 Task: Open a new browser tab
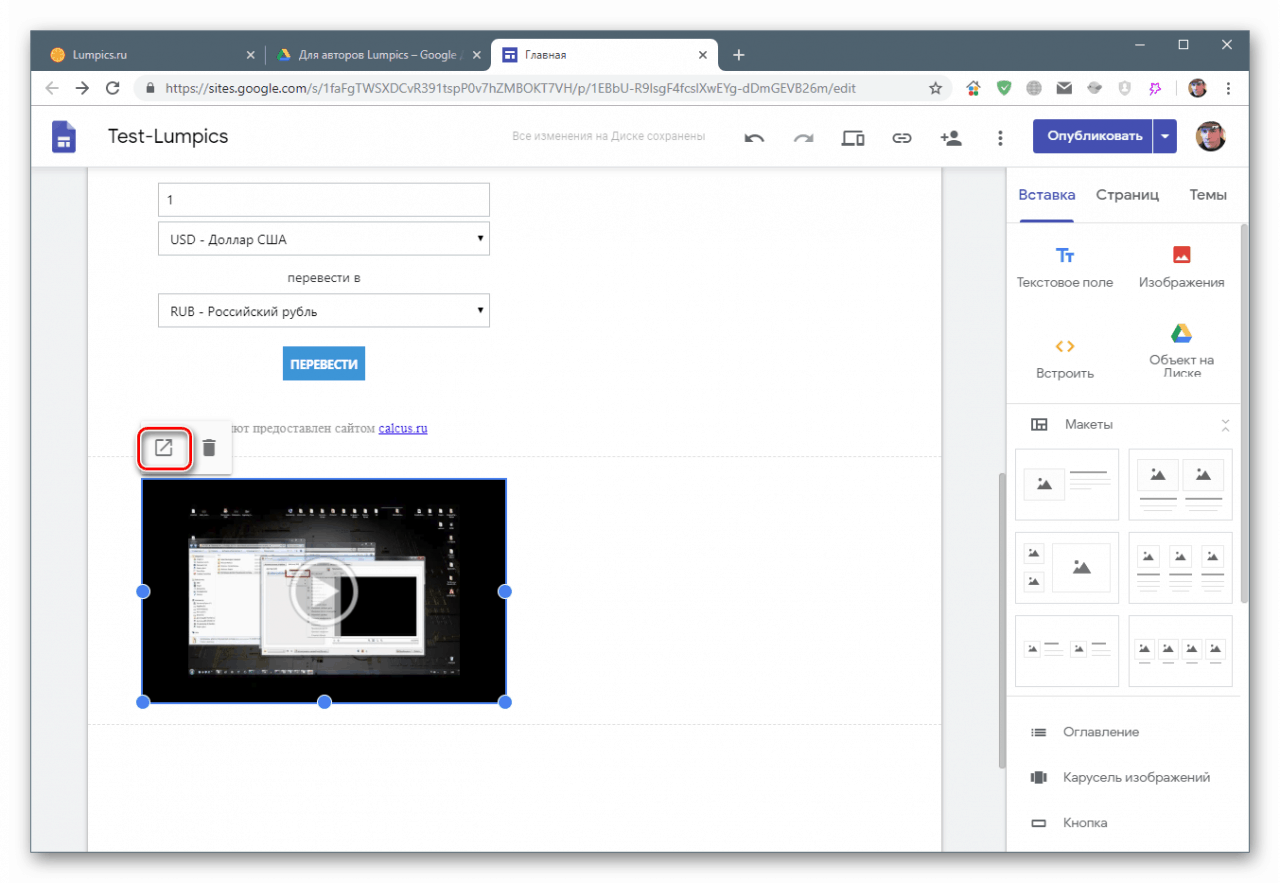tap(738, 55)
